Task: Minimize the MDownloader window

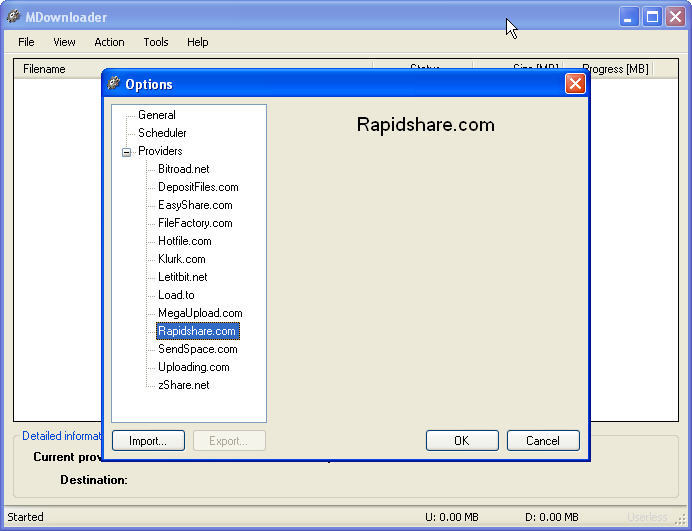Action: (x=629, y=17)
